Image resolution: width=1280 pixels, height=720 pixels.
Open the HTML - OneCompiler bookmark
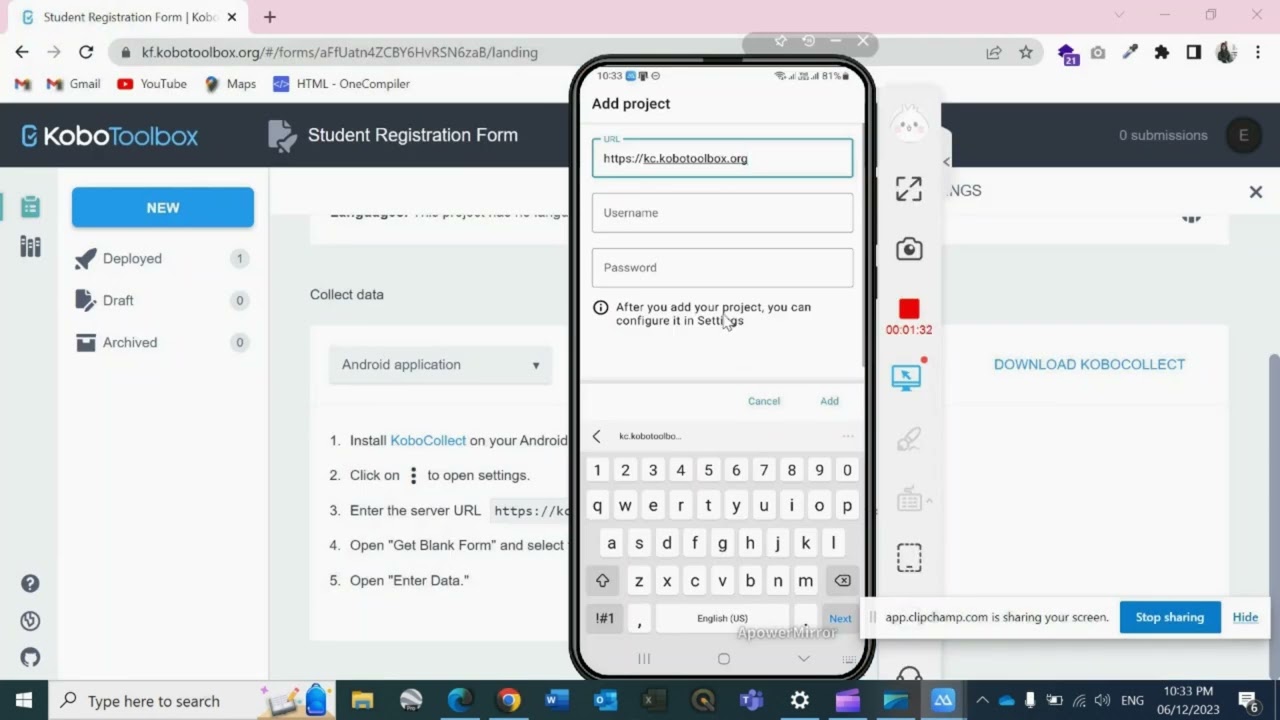tap(341, 84)
